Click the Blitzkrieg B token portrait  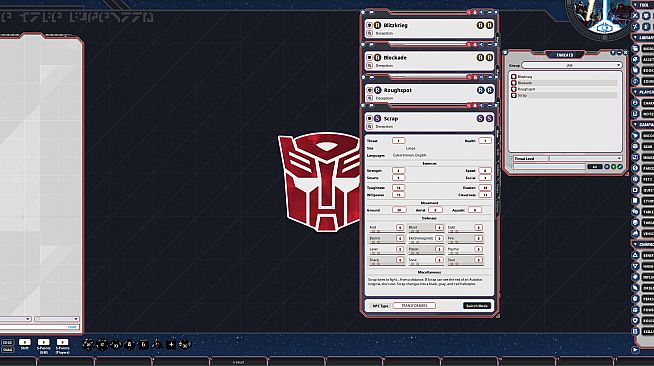(x=377, y=25)
